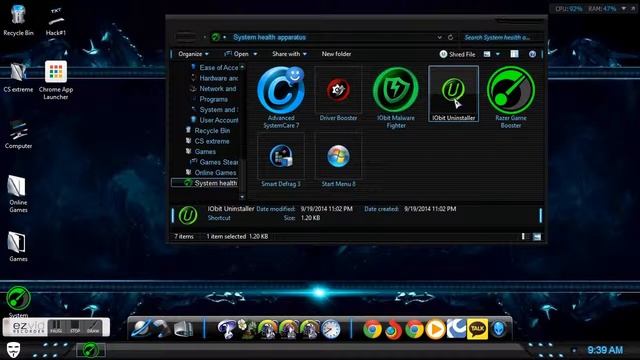Select the Driver Booster shortcut
The height and width of the screenshot is (360, 640).
(338, 95)
